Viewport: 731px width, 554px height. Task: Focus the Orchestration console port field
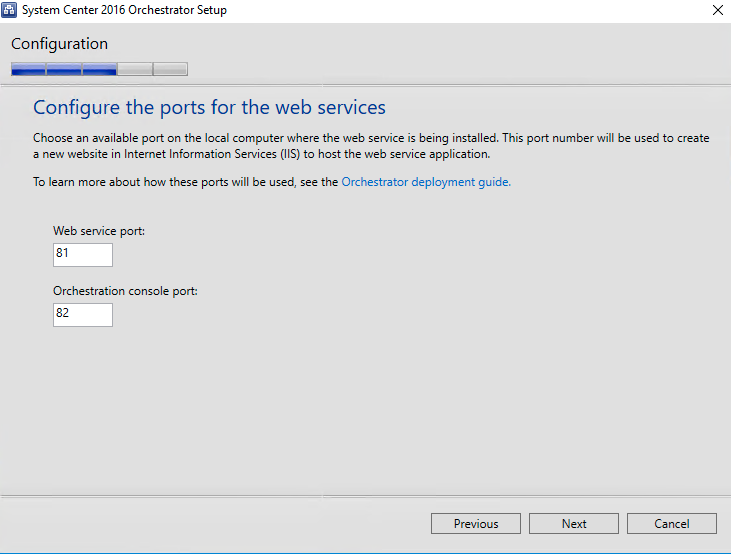pos(83,315)
